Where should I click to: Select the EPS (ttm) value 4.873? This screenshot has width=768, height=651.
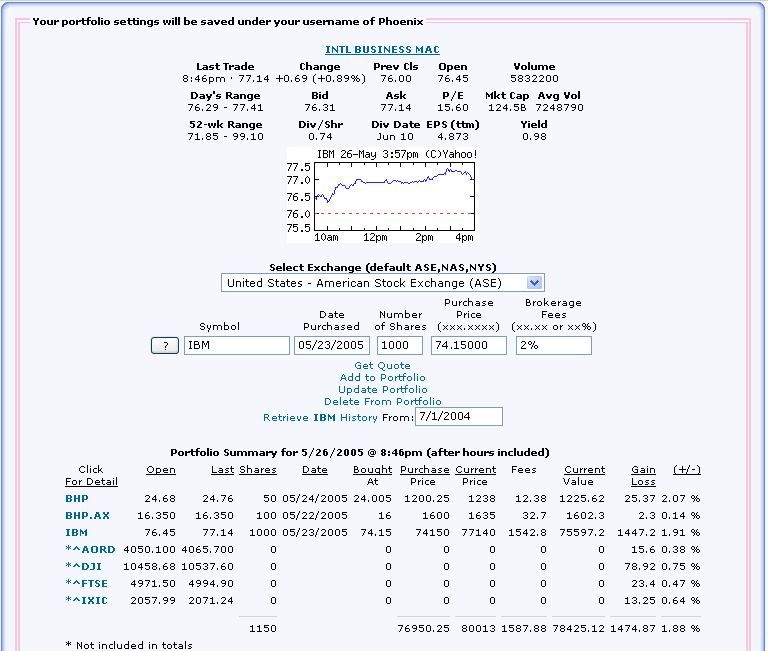(x=453, y=137)
